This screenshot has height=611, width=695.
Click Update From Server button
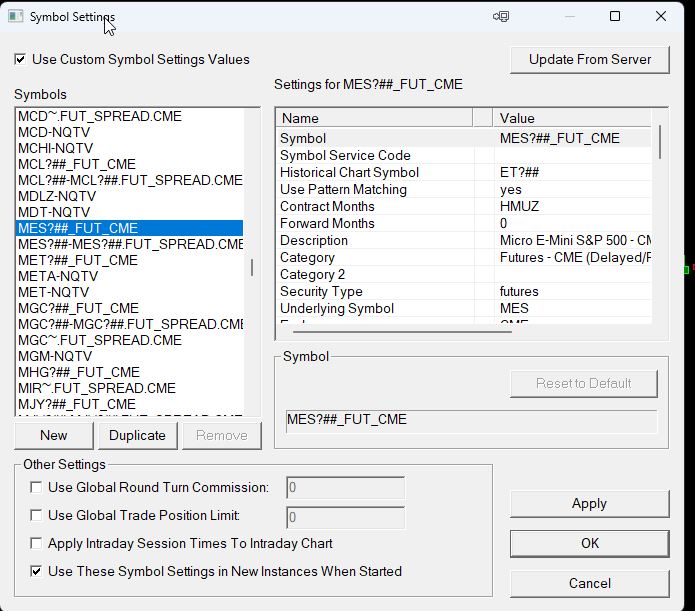pos(590,59)
